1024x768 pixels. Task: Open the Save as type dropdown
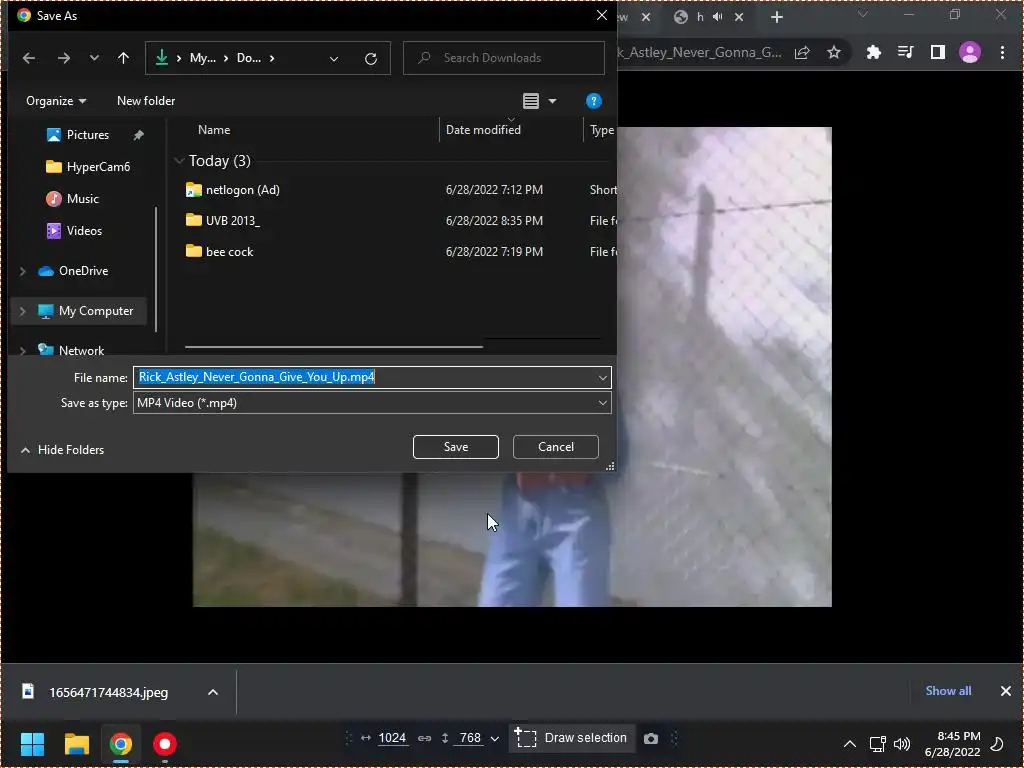click(x=372, y=403)
